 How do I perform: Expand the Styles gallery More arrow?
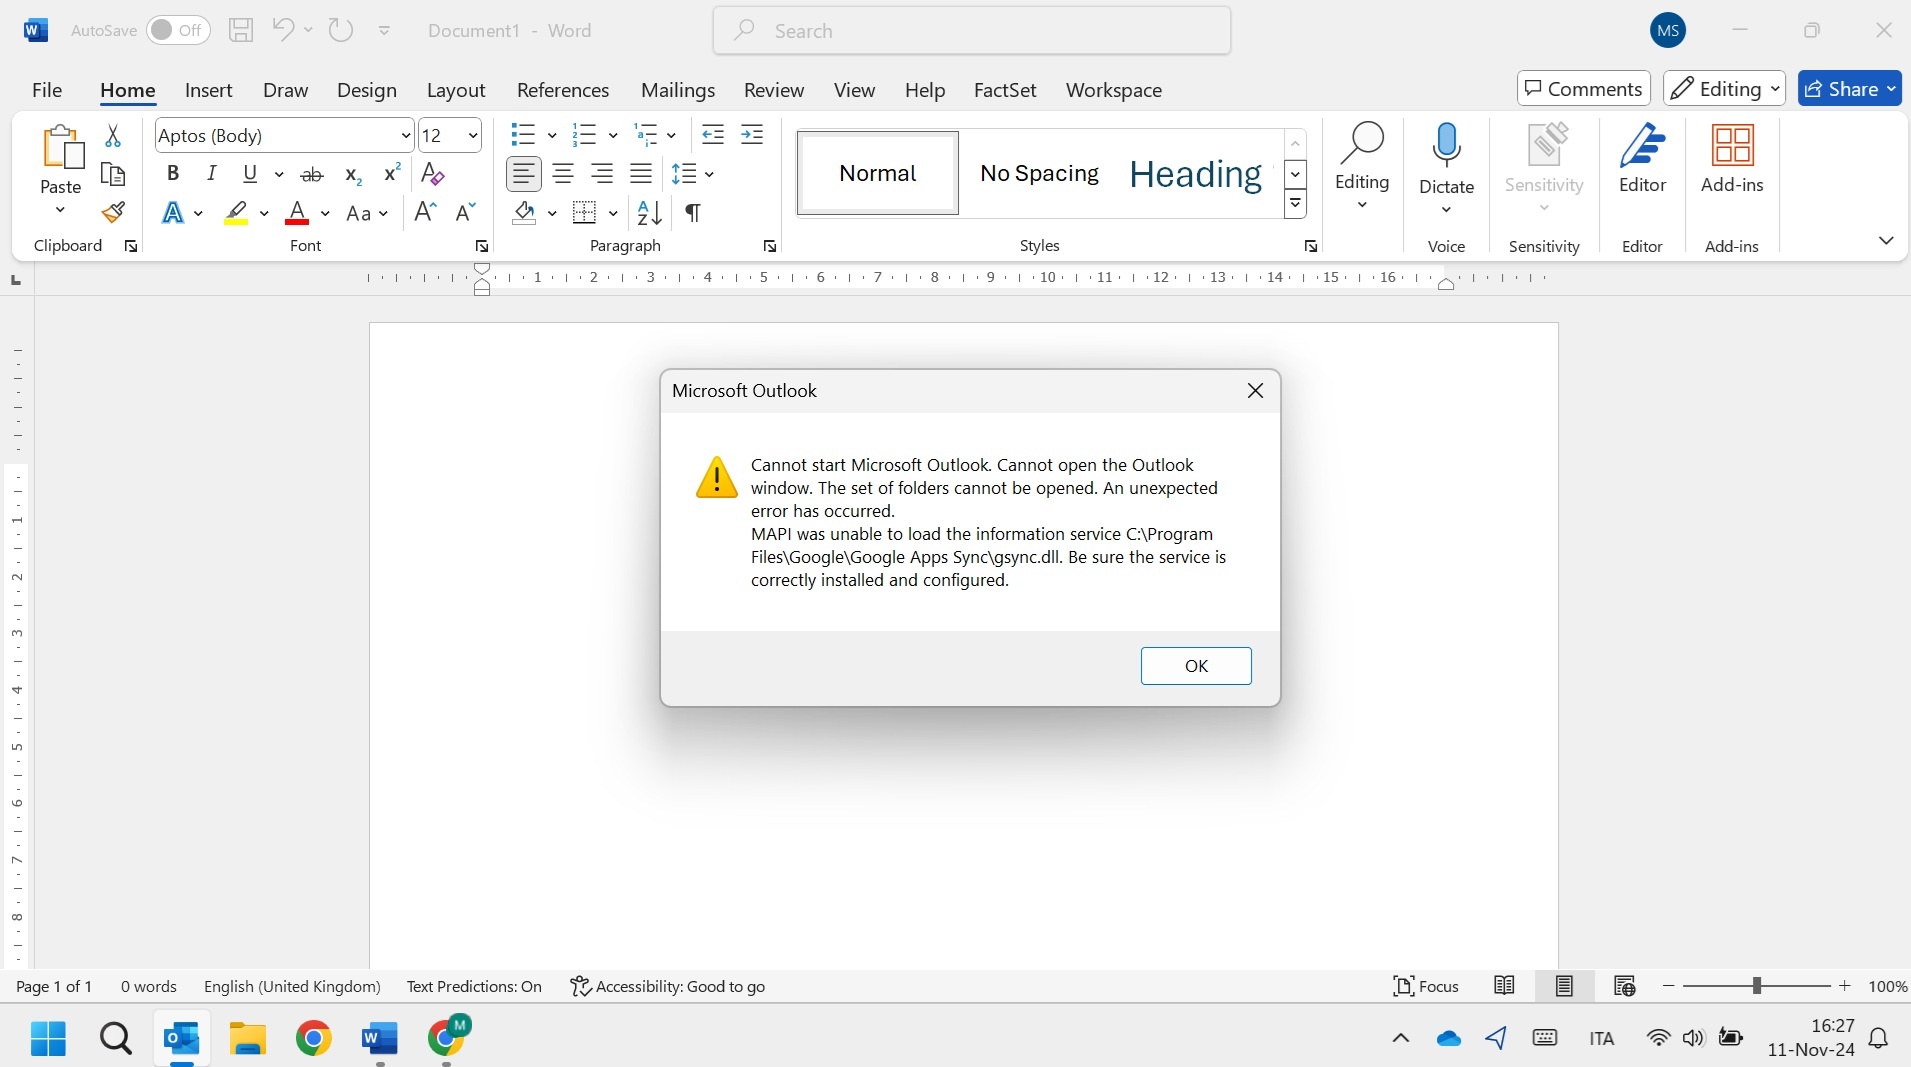(x=1295, y=205)
